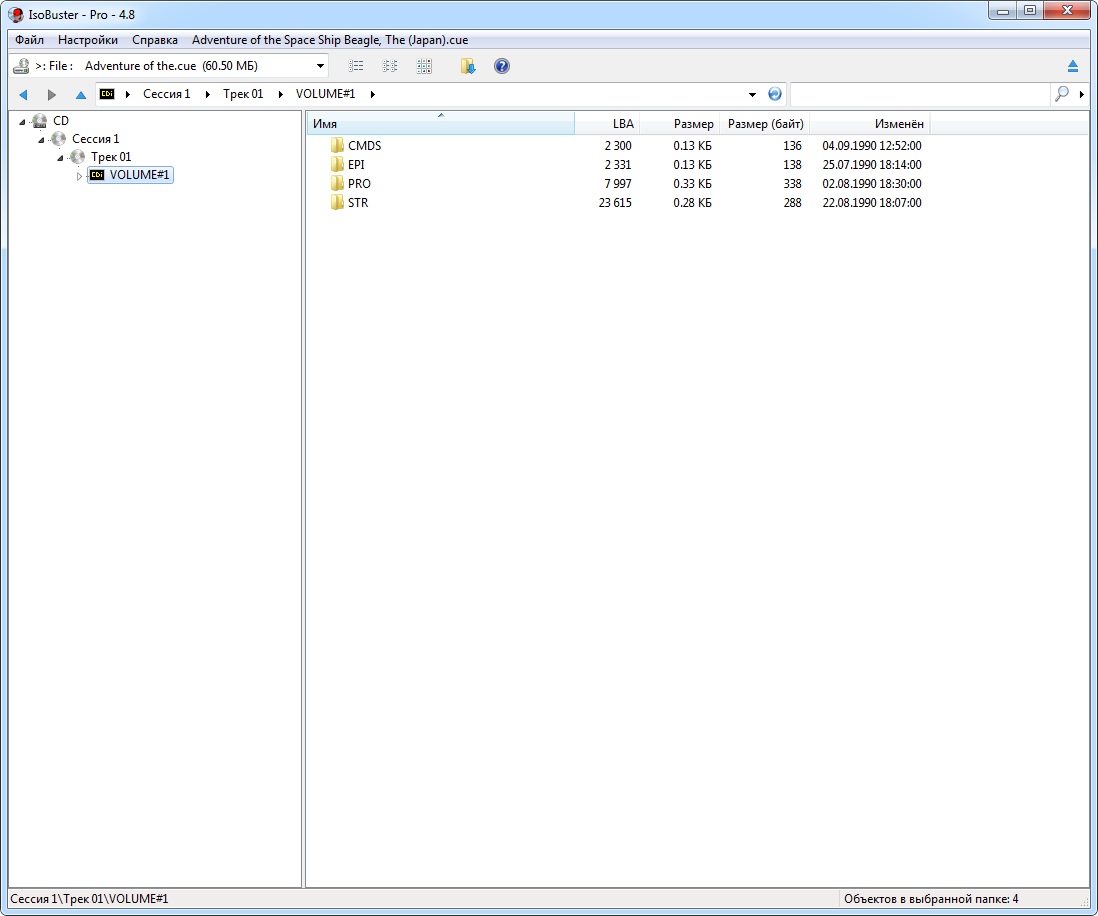Screen dimensions: 1098x916
Task: Click the STR folder name
Action: [358, 202]
